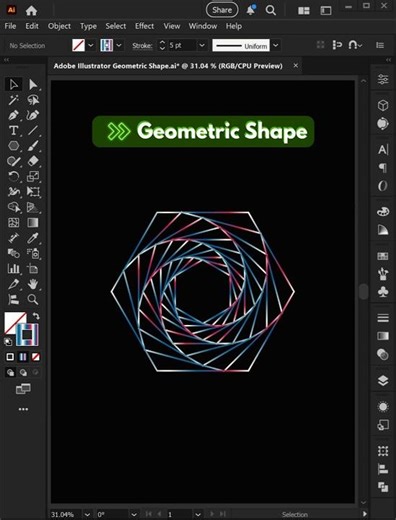Open the artboard number dropdown

point(198,514)
